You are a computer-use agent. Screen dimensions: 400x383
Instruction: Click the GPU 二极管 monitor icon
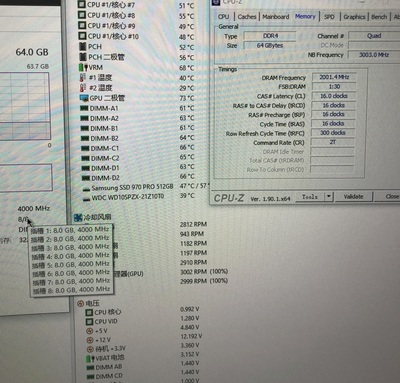[x=84, y=98]
